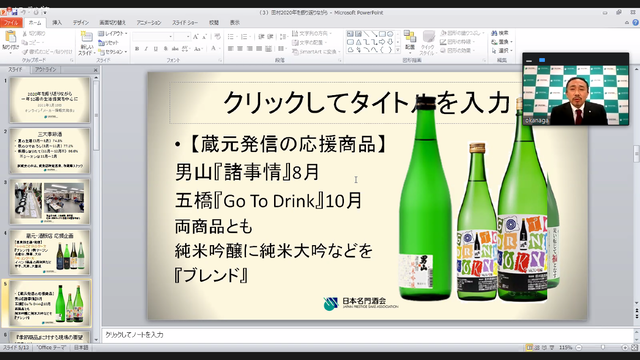
Task: Toggle Justify text alignment
Action: [259, 49]
